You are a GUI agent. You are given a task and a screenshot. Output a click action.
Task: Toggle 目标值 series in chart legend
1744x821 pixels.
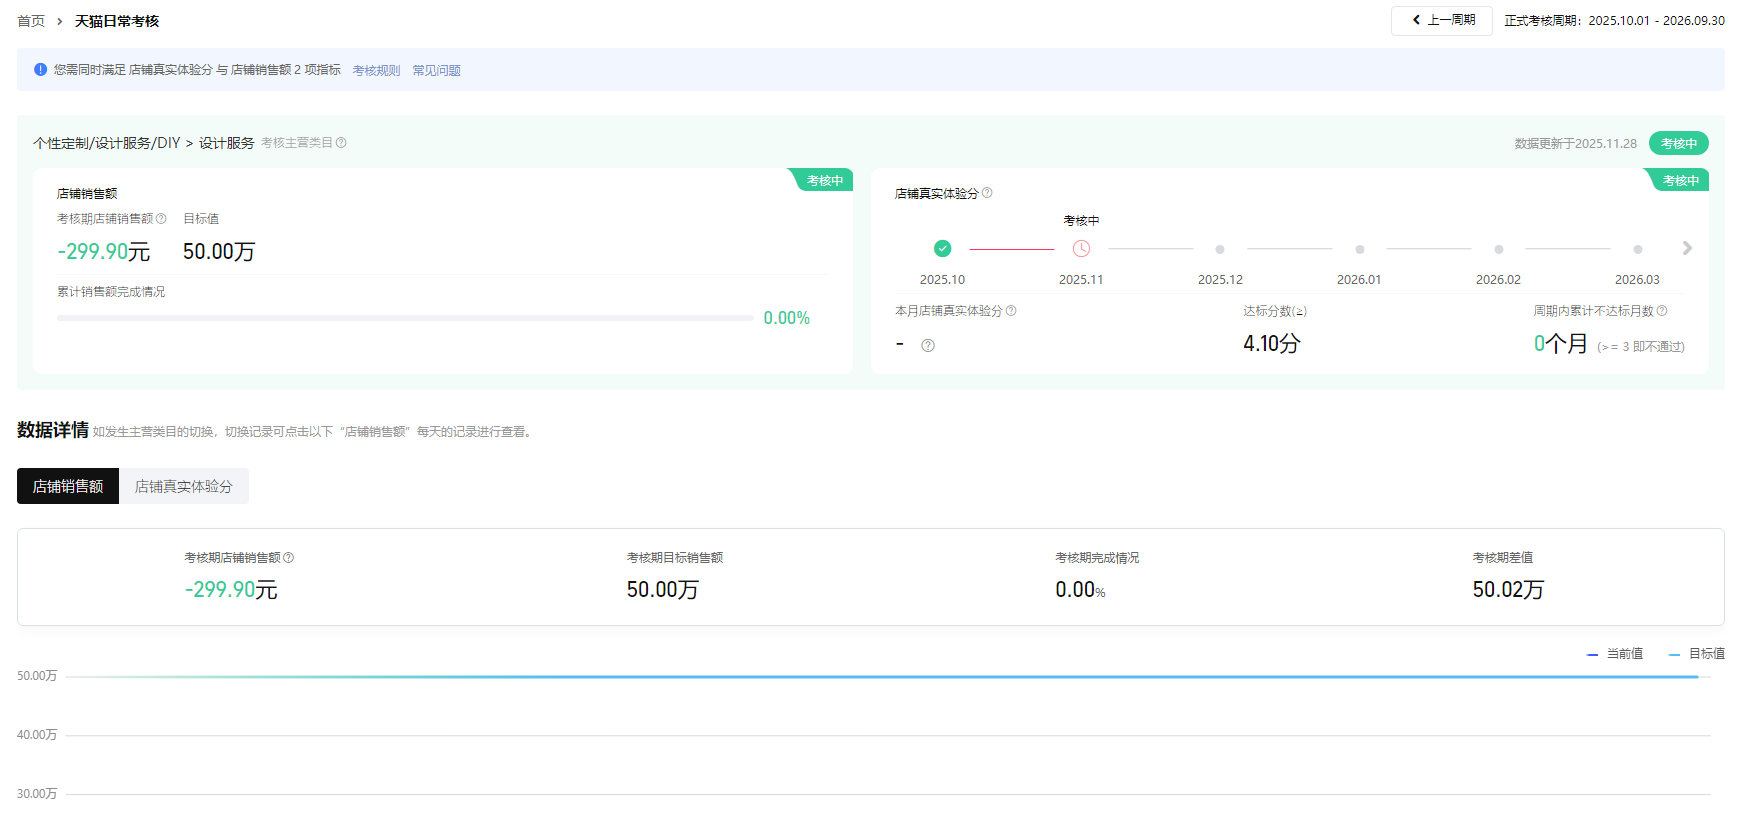[x=1696, y=654]
